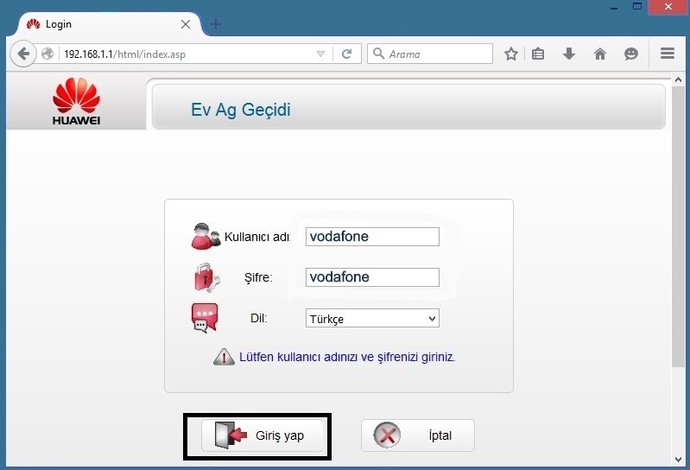The height and width of the screenshot is (470, 690).
Task: Click the globe site identity icon
Action: point(48,54)
